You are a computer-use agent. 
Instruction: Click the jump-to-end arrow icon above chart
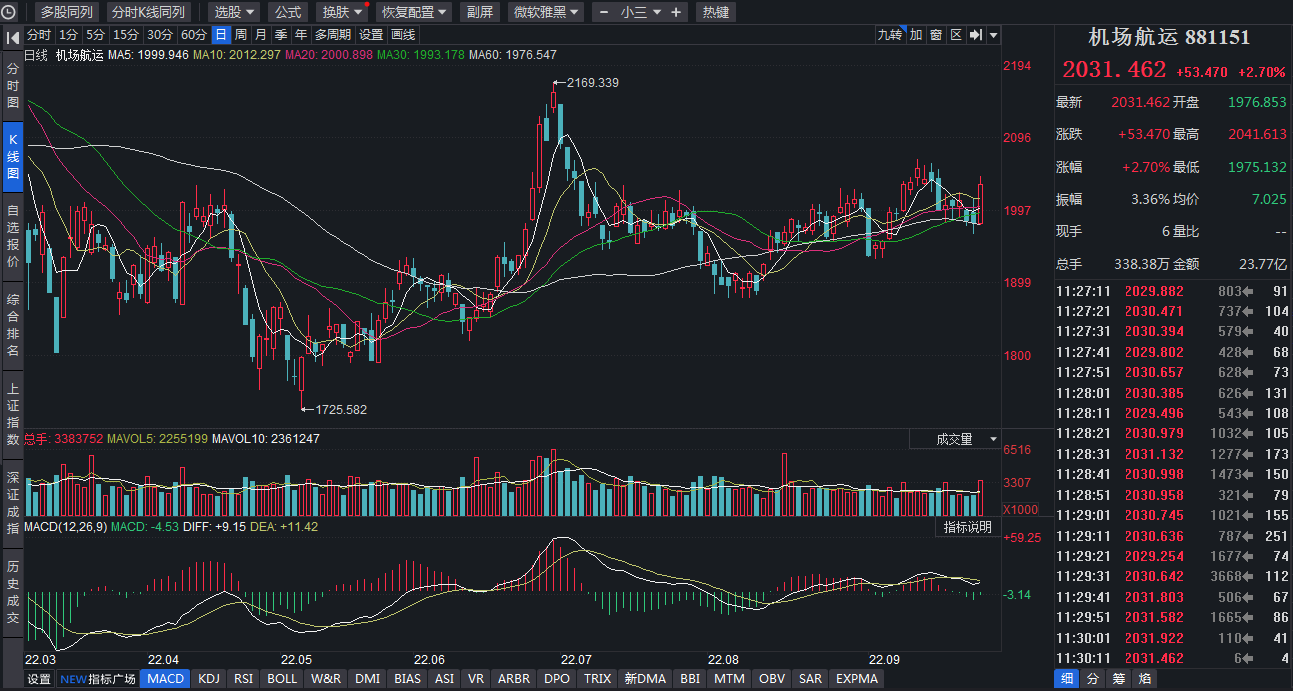coord(976,35)
